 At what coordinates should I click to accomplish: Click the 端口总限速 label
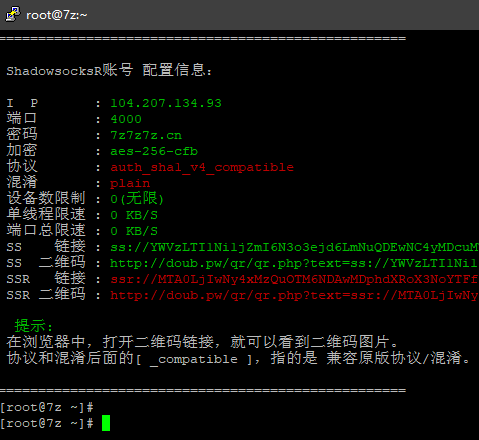click(46, 230)
